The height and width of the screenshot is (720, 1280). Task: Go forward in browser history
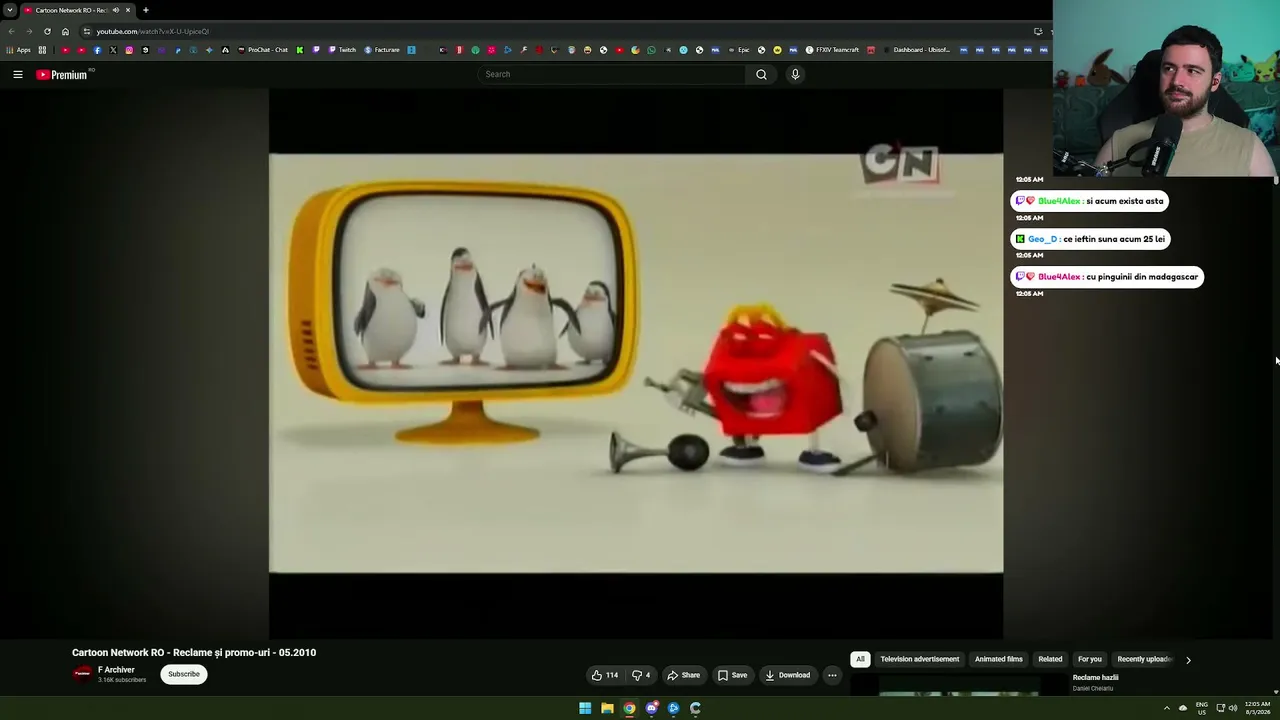(x=29, y=31)
